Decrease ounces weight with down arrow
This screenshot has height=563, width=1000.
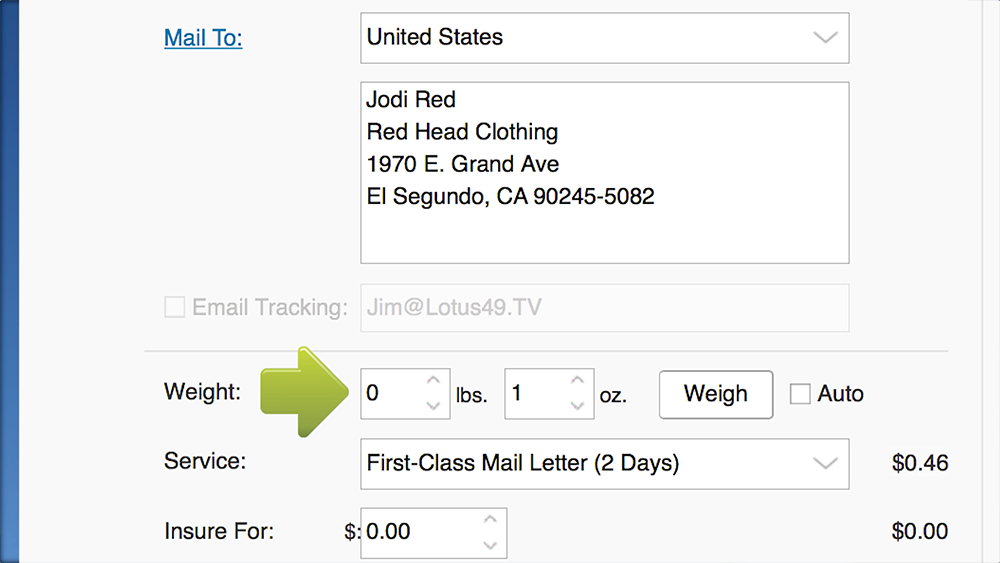[x=577, y=406]
